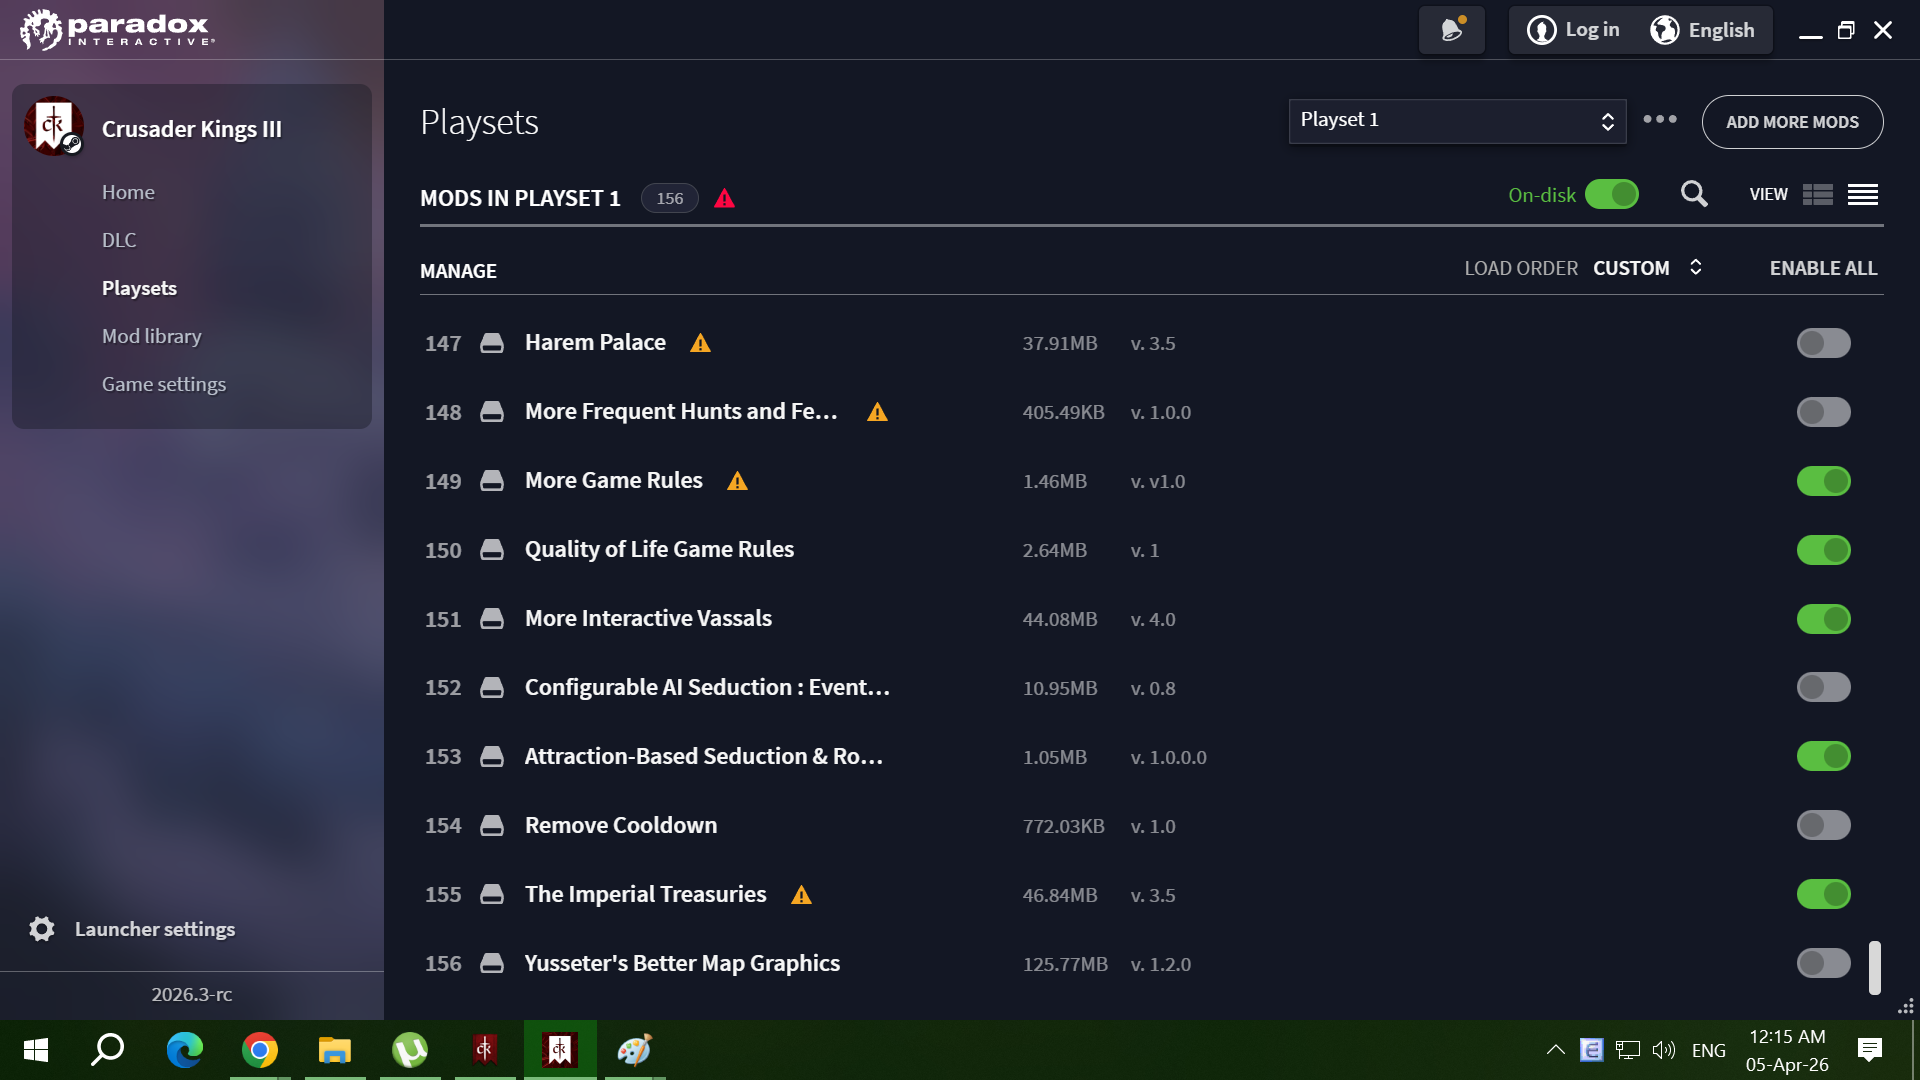The height and width of the screenshot is (1080, 1920).
Task: Toggle the On-disk filter switch
Action: (1612, 194)
